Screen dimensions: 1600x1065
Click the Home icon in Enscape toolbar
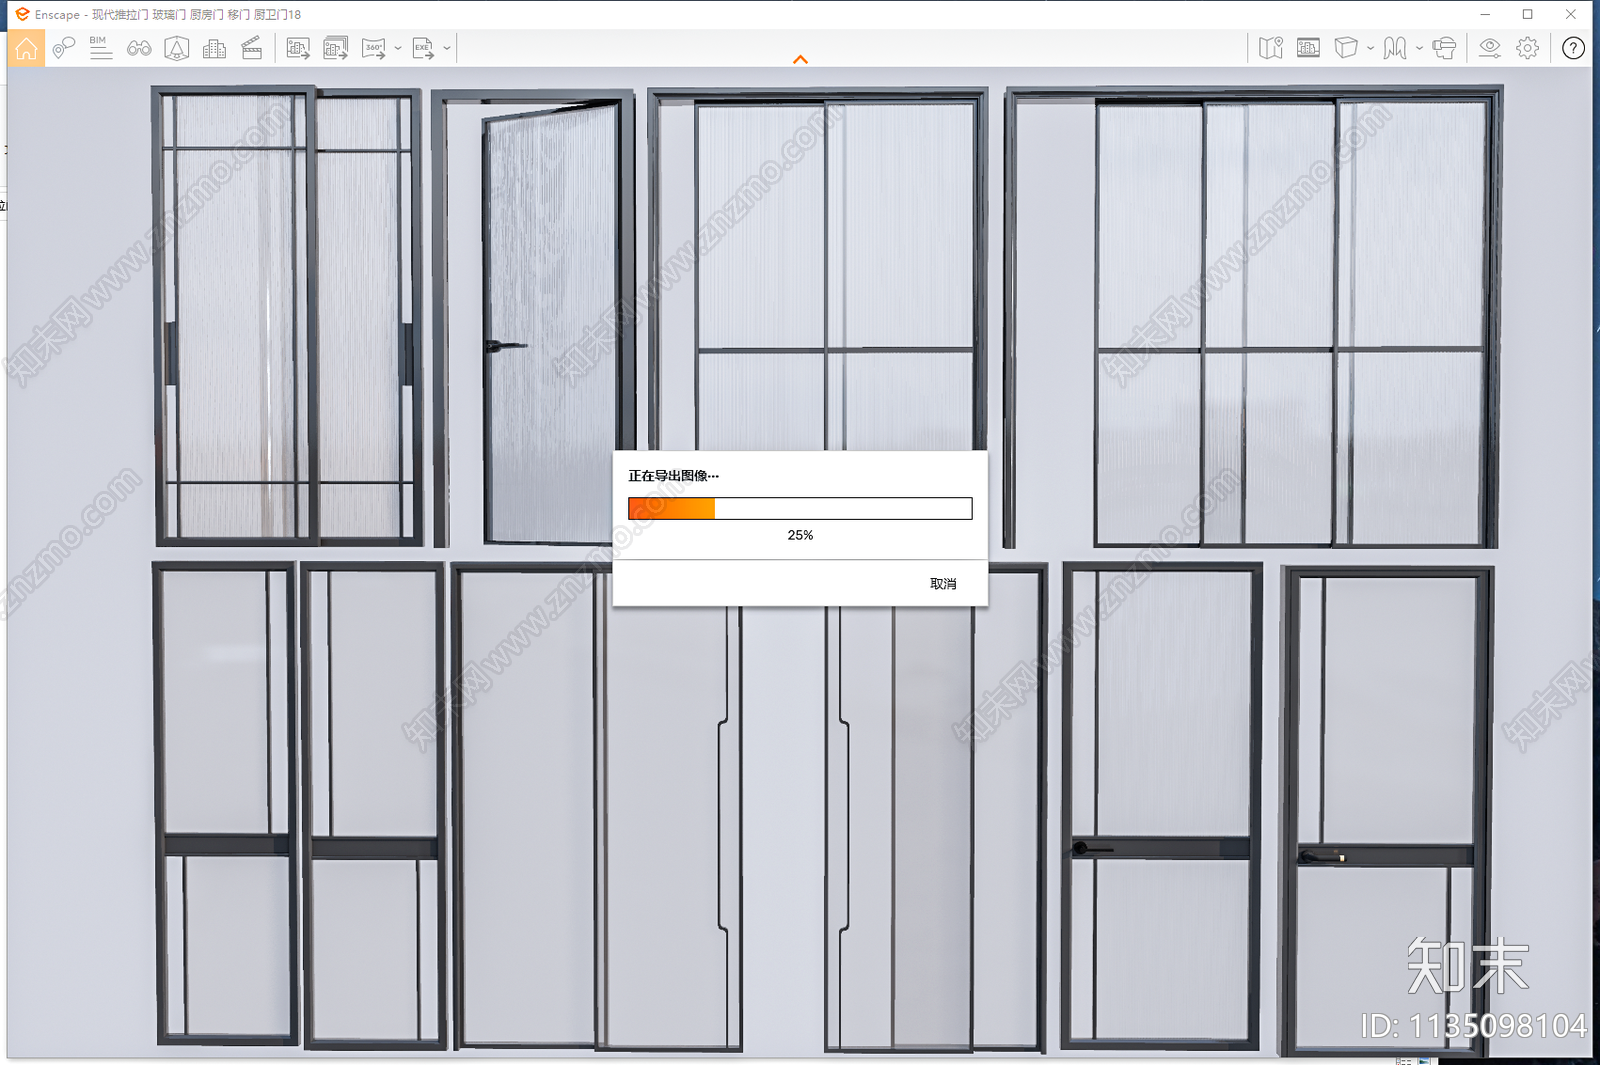26,48
